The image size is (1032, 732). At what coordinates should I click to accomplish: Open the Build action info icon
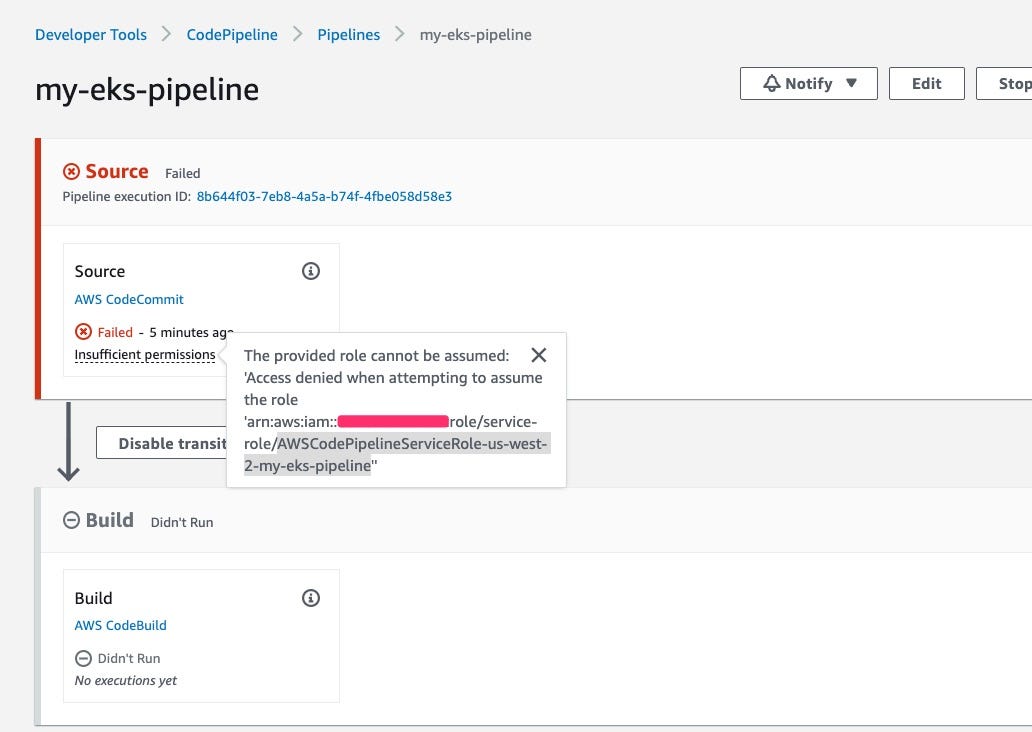coord(311,598)
